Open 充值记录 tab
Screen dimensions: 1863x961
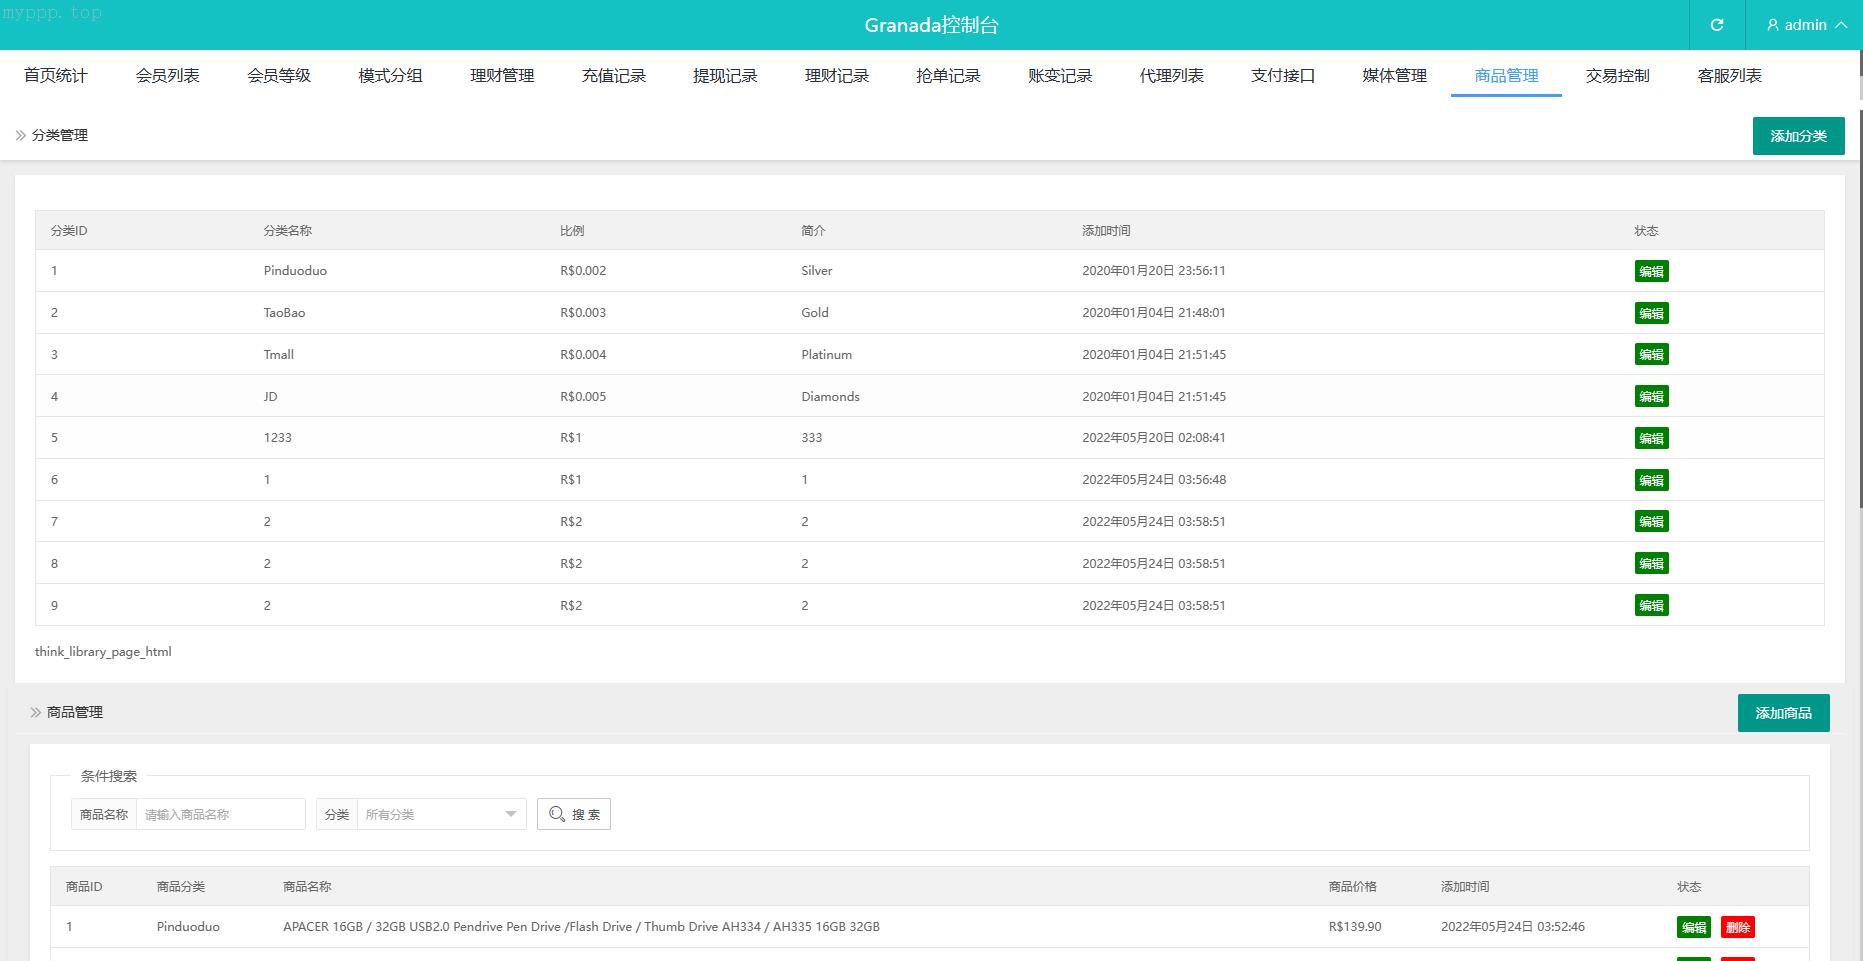(x=614, y=76)
